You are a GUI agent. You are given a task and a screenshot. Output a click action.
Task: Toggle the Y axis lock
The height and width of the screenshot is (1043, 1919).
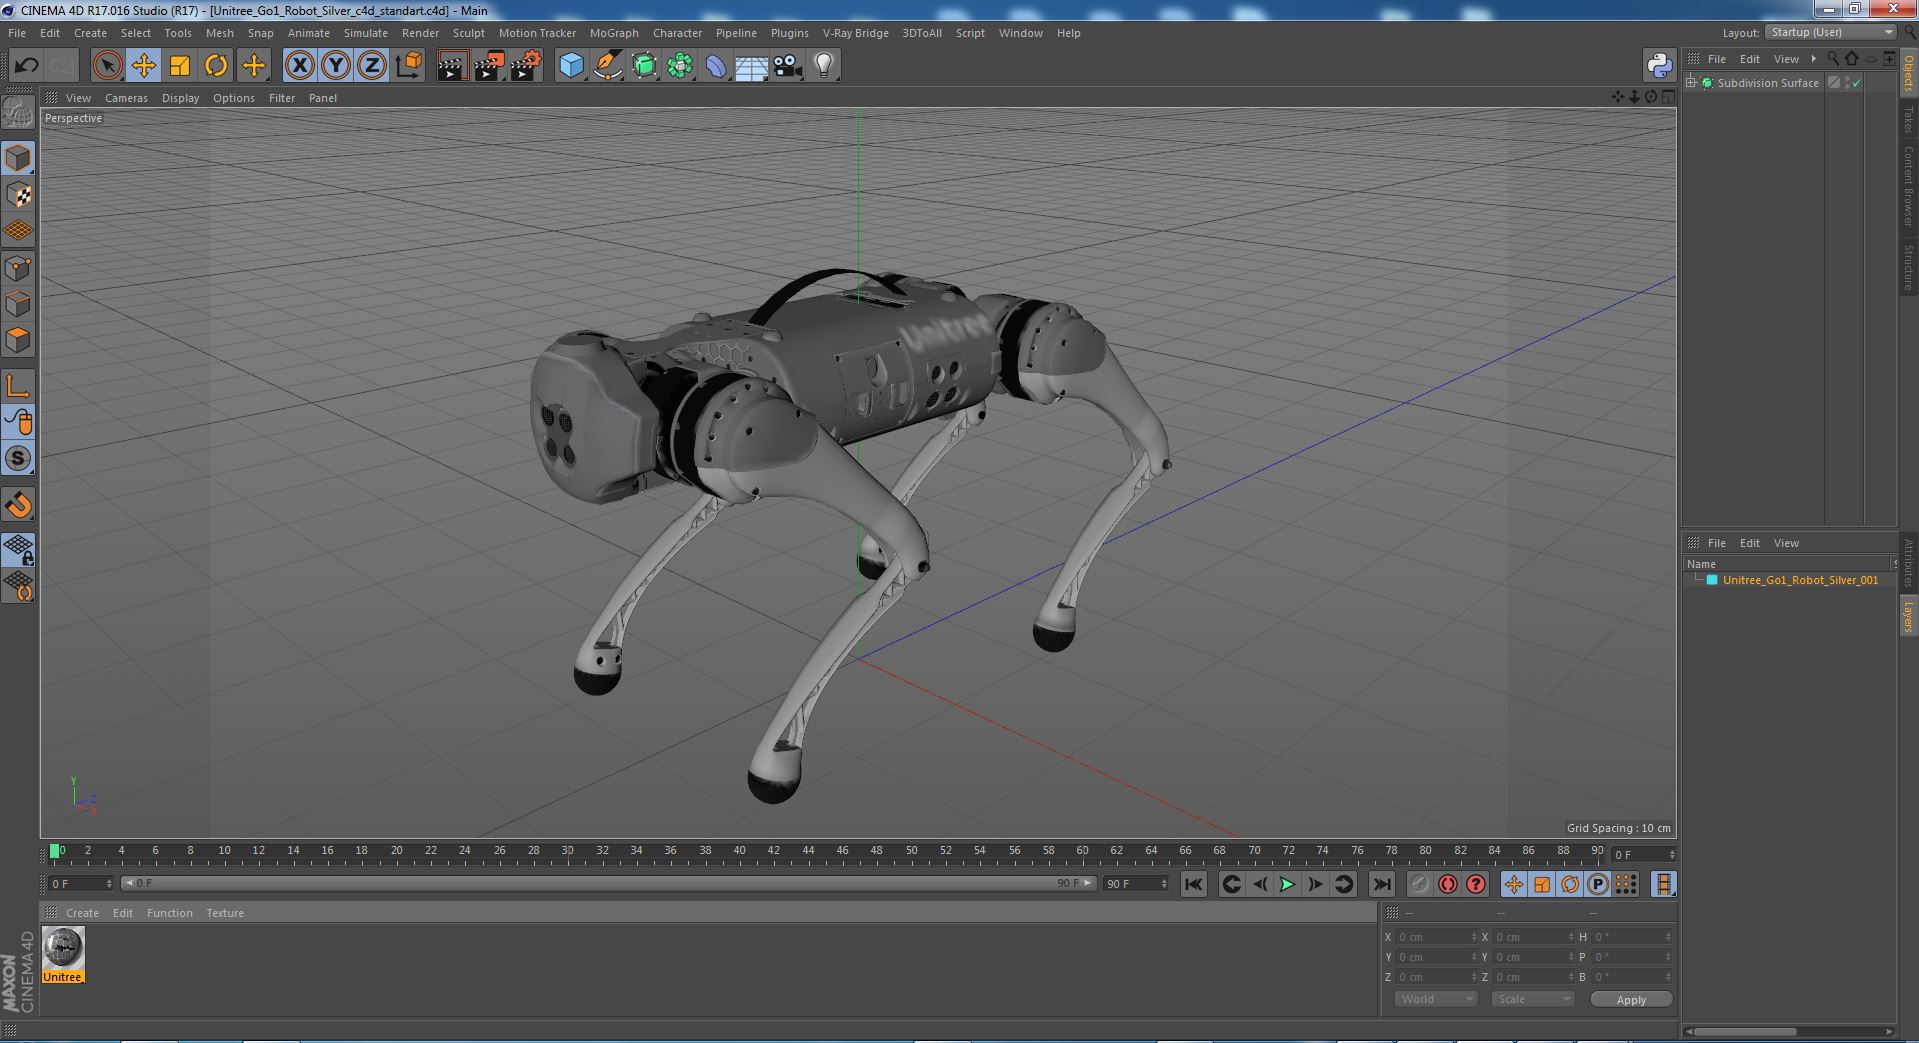pyautogui.click(x=336, y=66)
